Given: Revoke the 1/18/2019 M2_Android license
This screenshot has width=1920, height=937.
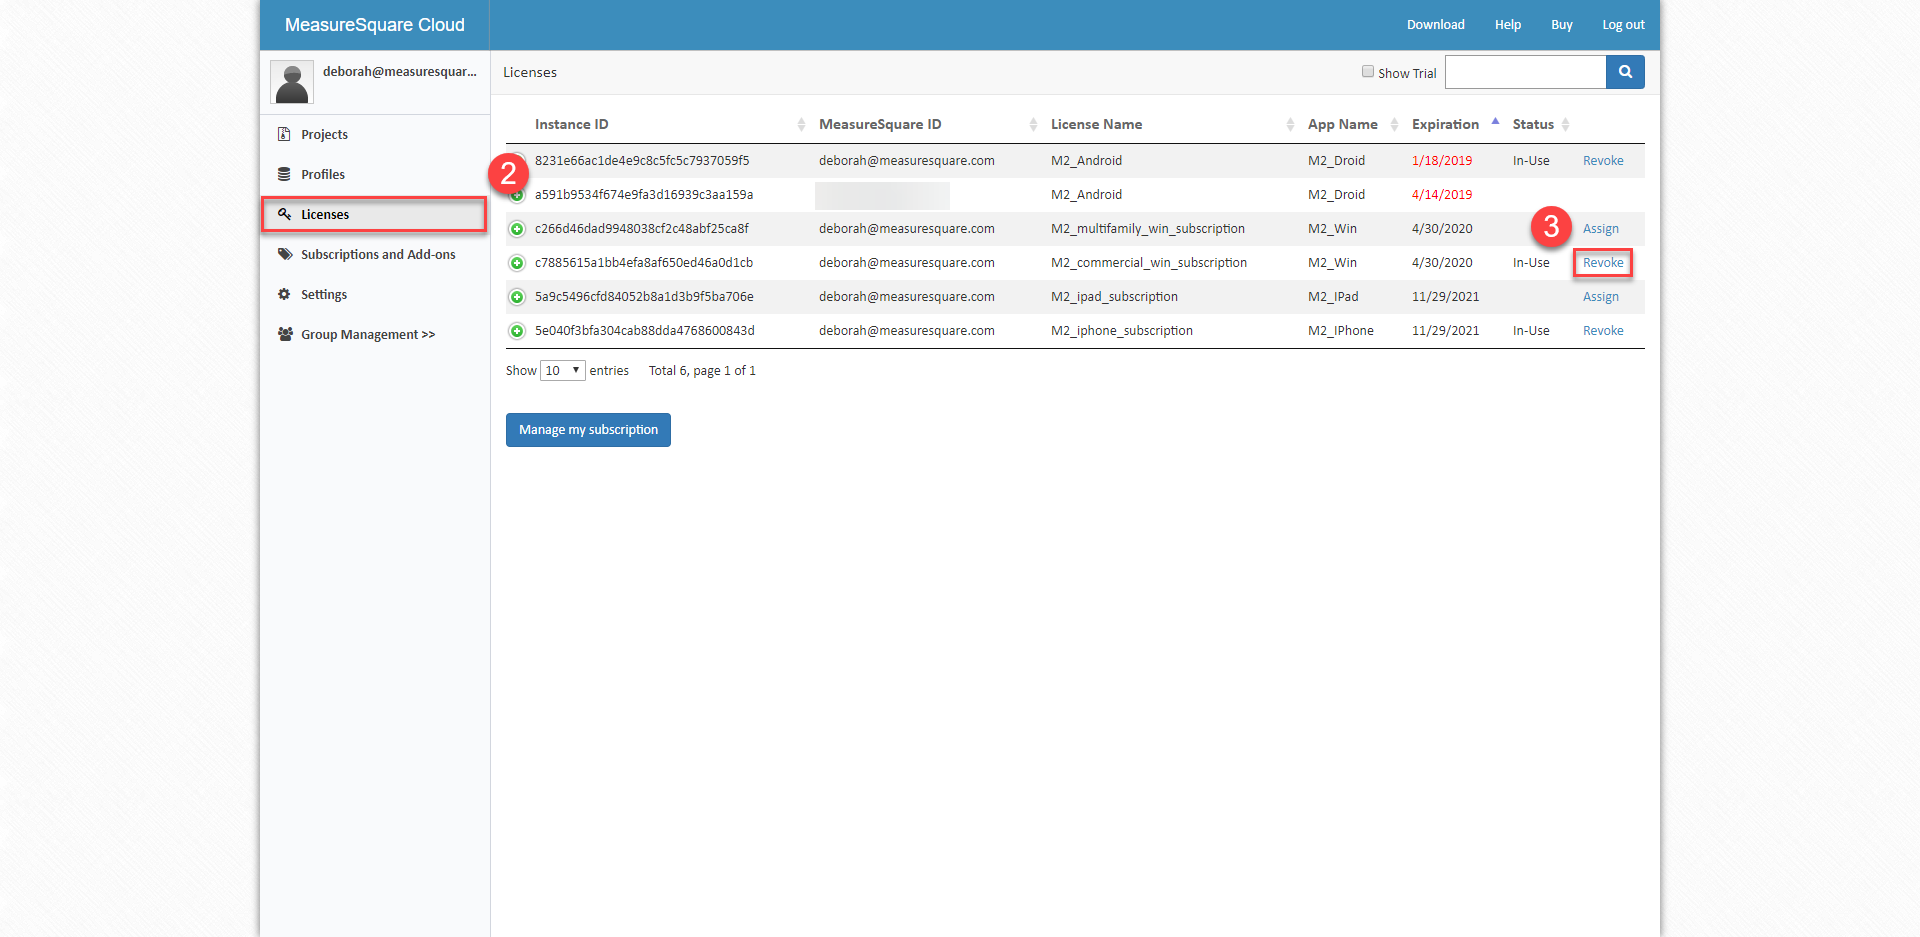Looking at the screenshot, I should (1603, 161).
